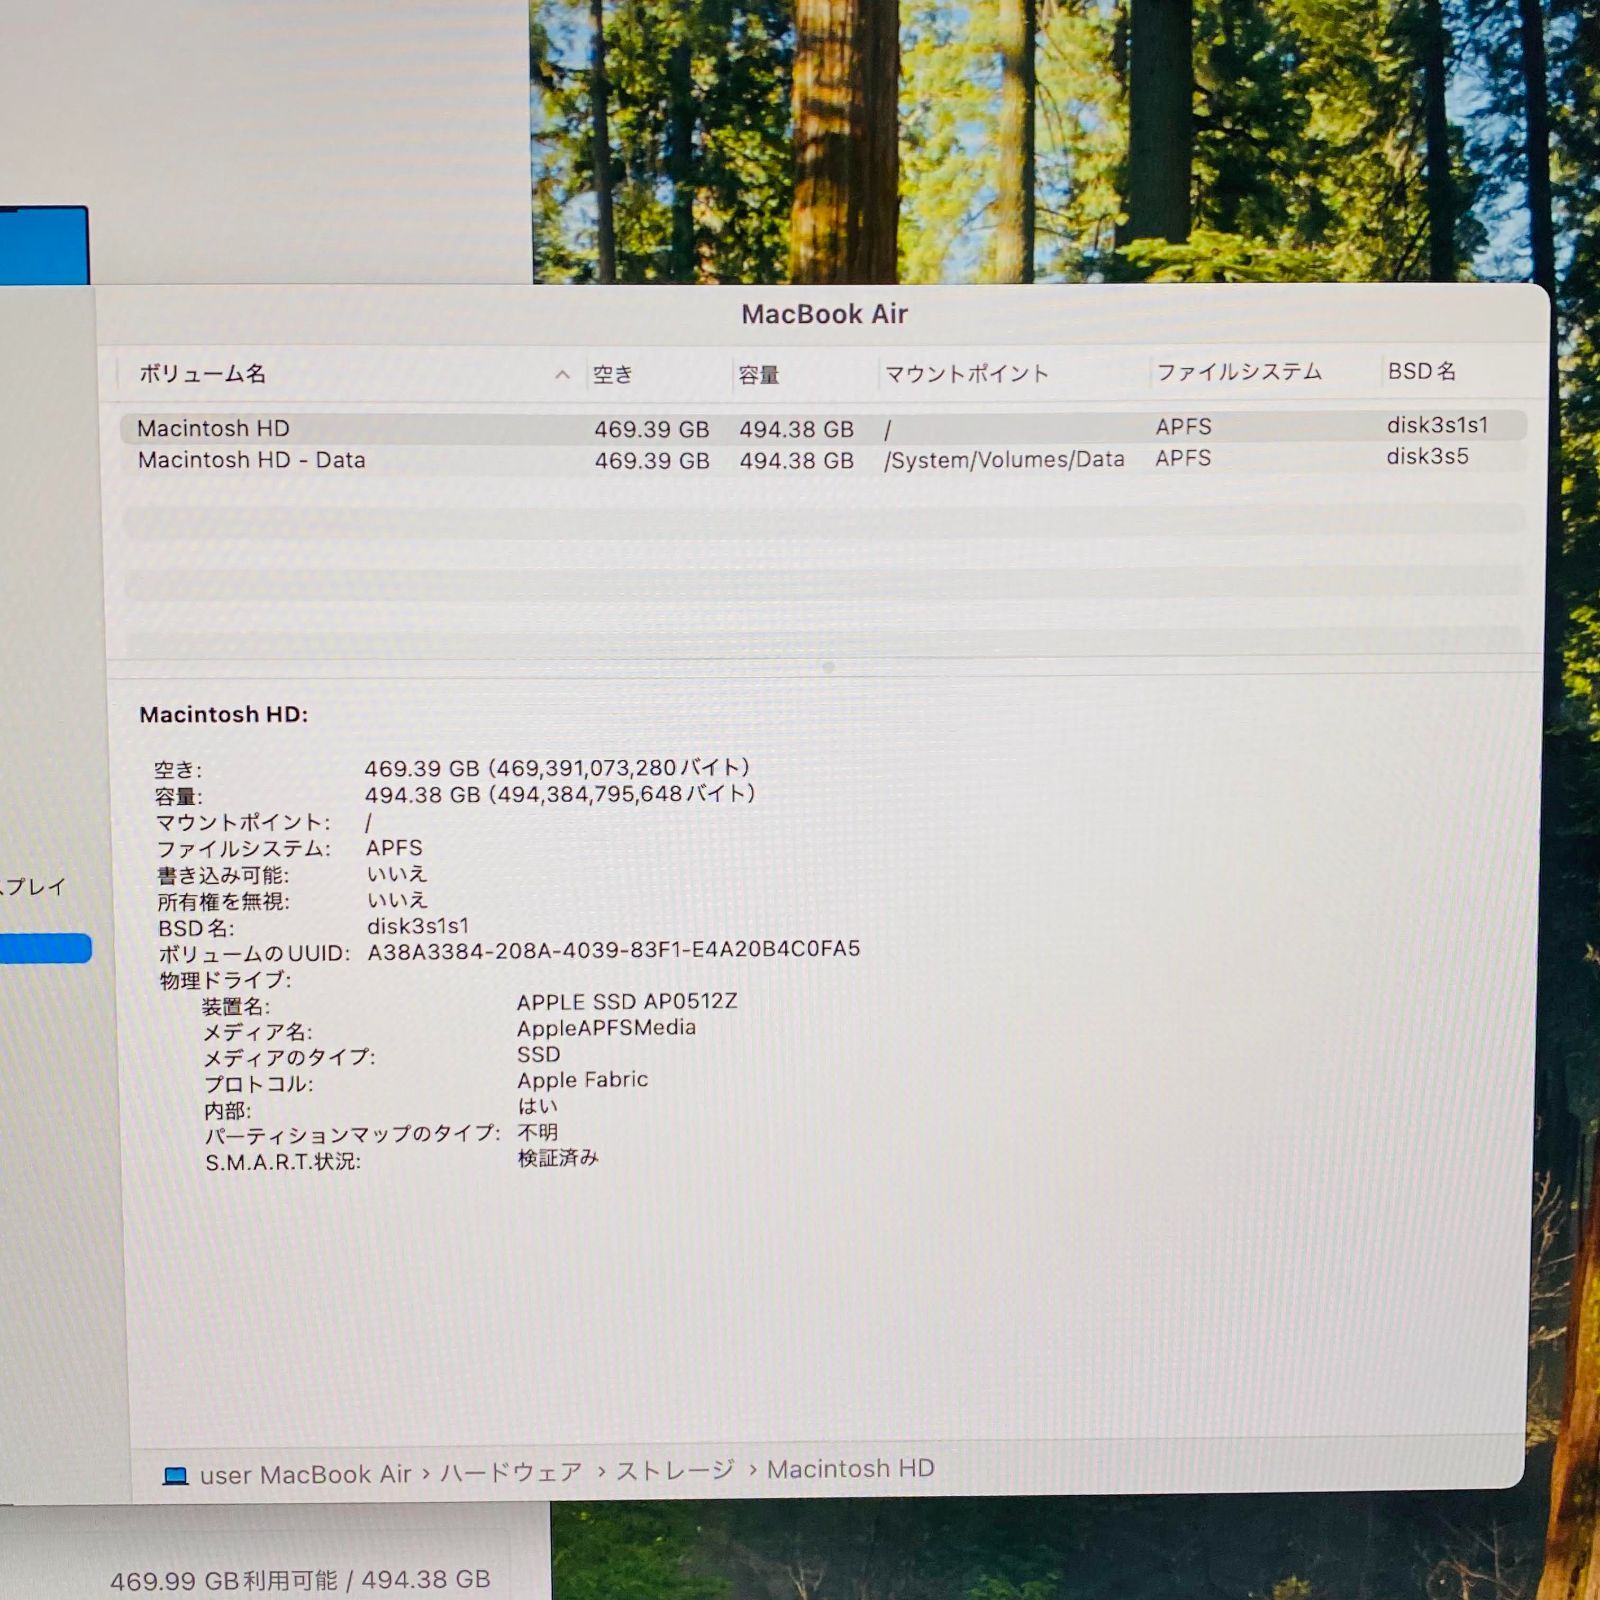Select the Macintosh HD - Data row

tap(822, 460)
